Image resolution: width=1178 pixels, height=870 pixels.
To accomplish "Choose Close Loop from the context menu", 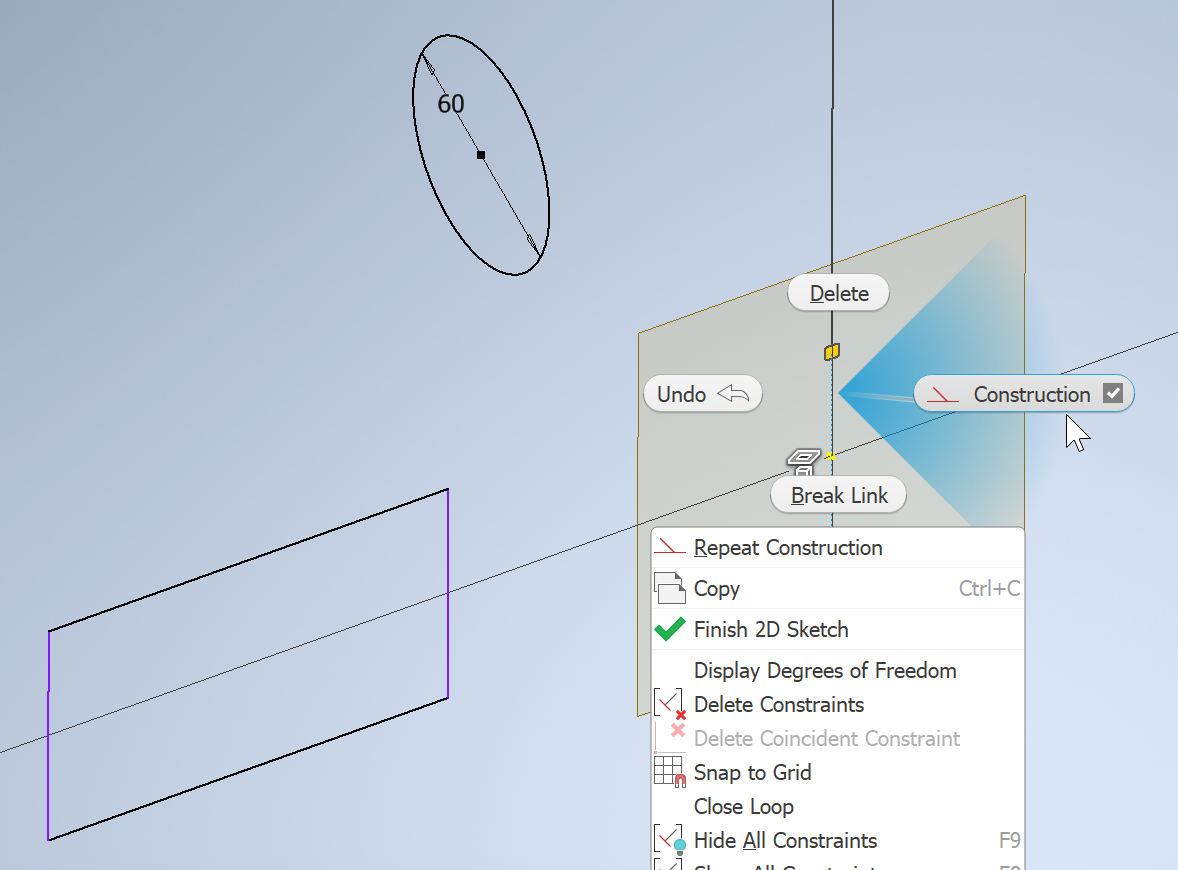I will coord(744,806).
